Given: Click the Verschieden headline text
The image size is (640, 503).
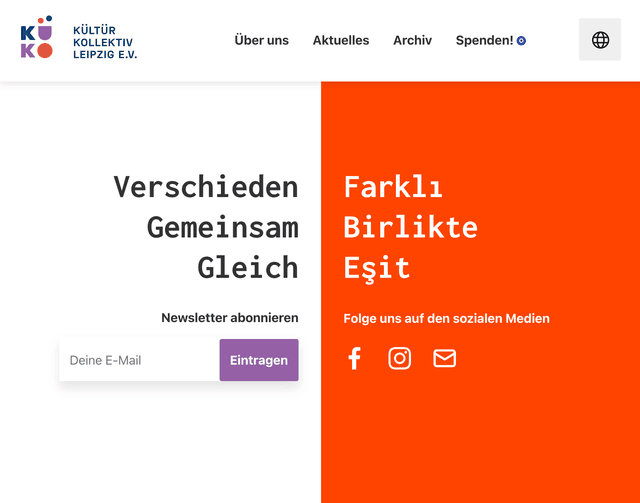Looking at the screenshot, I should pos(205,187).
